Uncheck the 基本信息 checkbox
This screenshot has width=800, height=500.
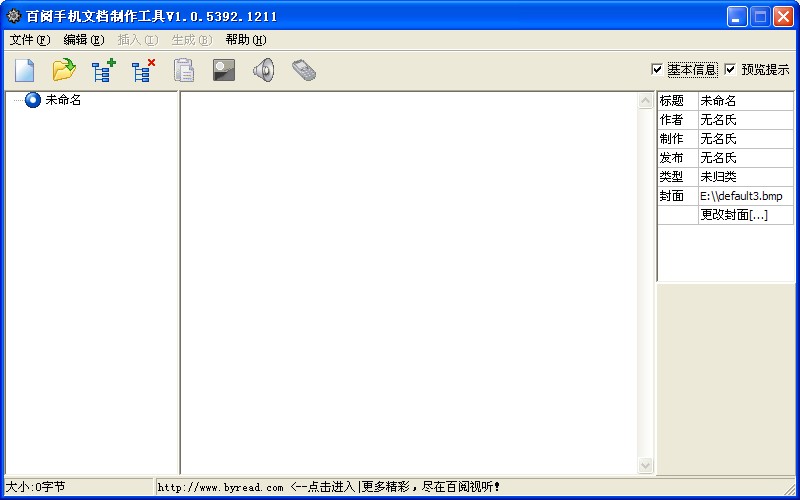tap(657, 69)
